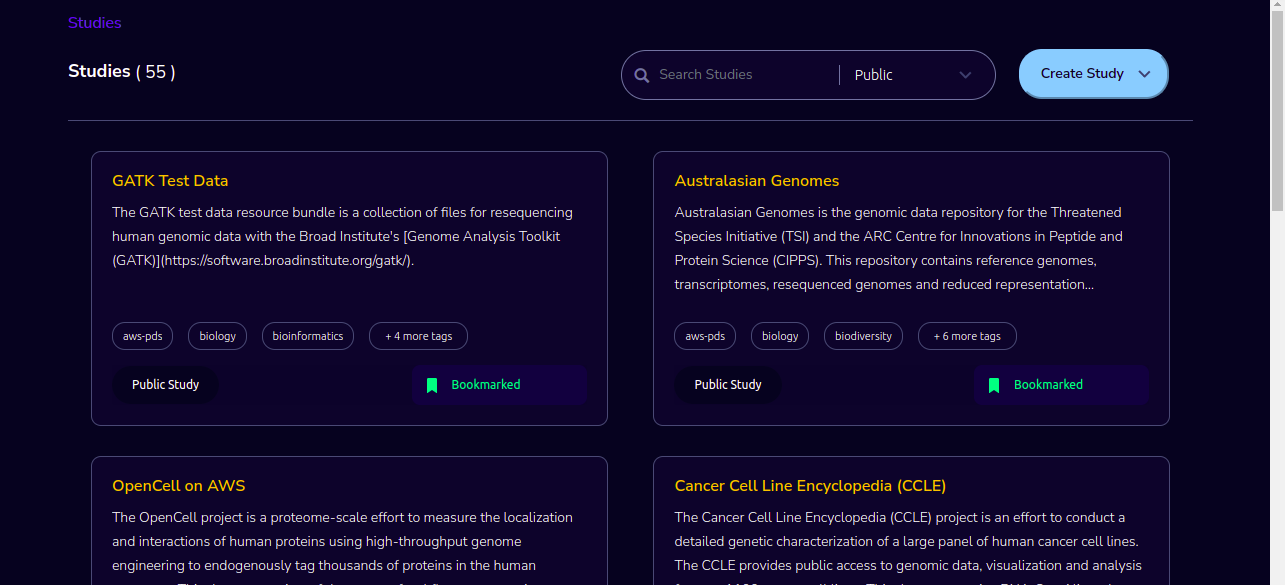Open the GATK Test Data study
The image size is (1285, 585).
pyautogui.click(x=170, y=181)
